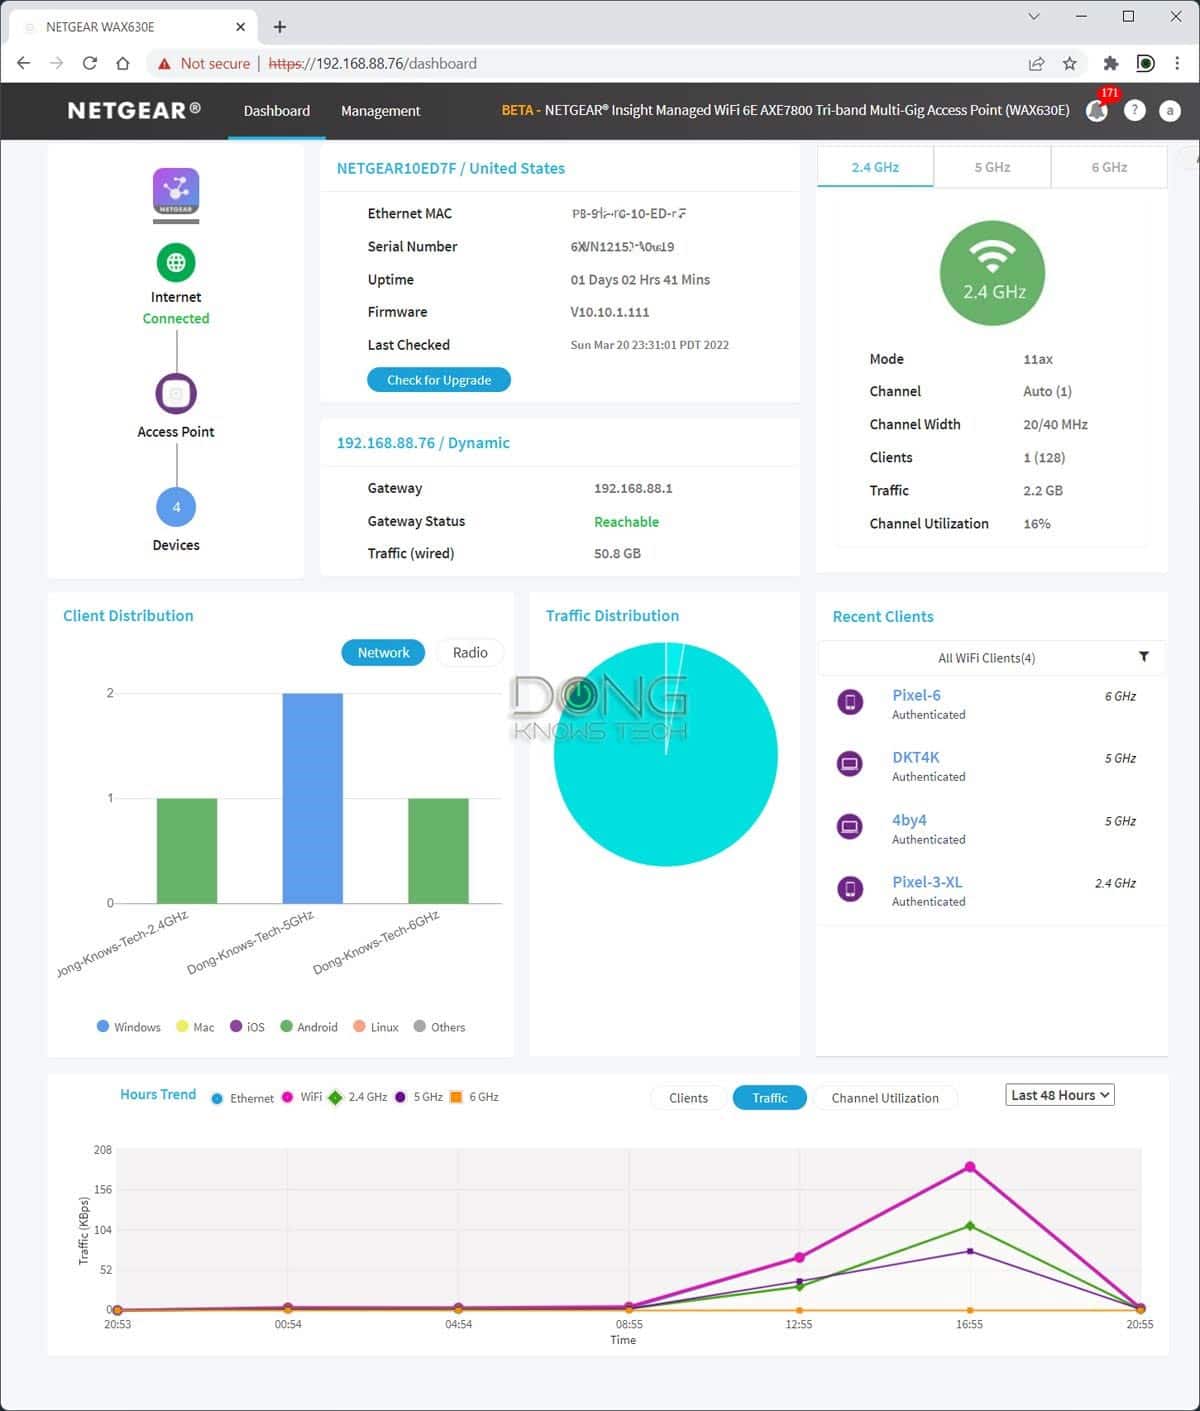Click the Internet globe icon
Viewport: 1200px width, 1411px height.
[x=176, y=263]
